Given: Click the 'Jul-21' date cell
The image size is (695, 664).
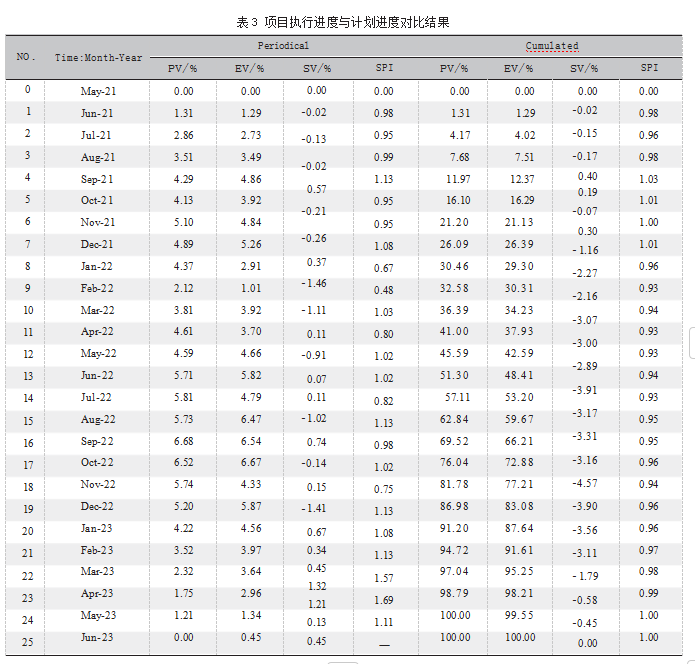Looking at the screenshot, I should (96, 135).
